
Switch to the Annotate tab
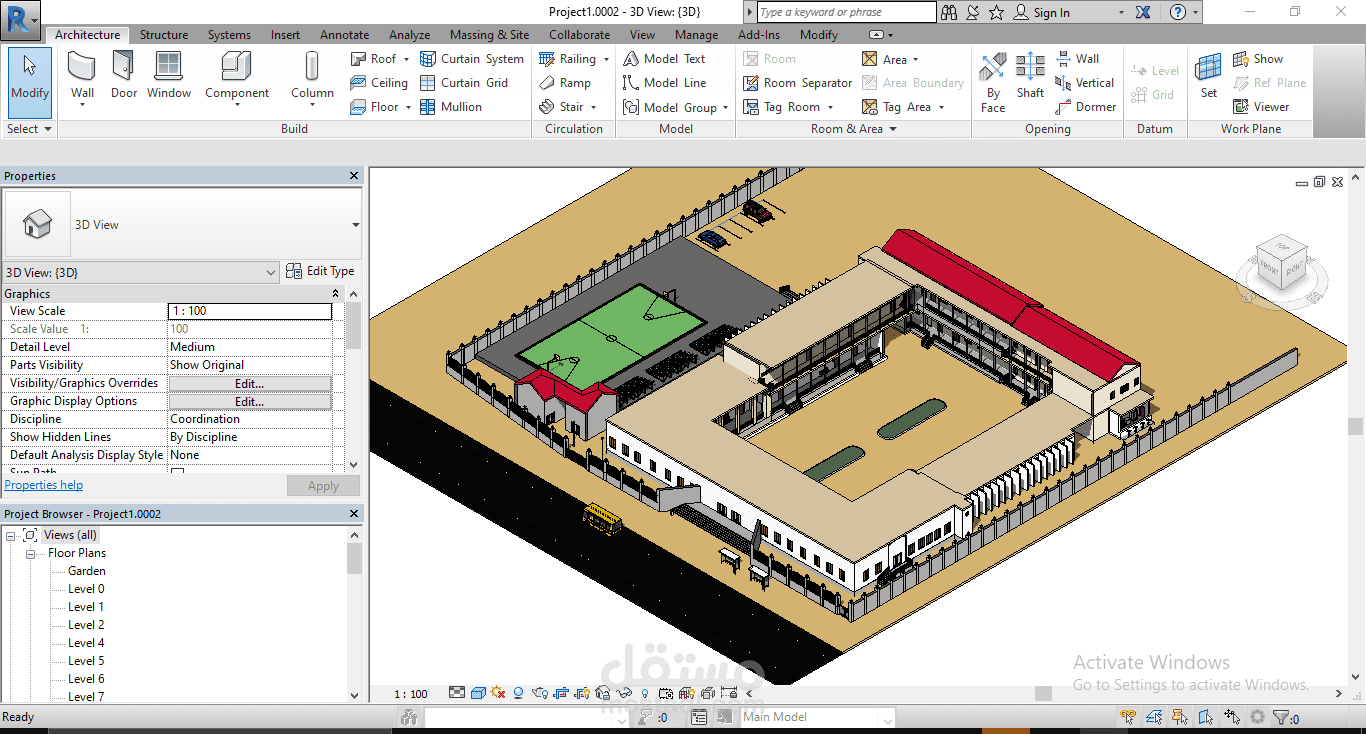coord(344,35)
